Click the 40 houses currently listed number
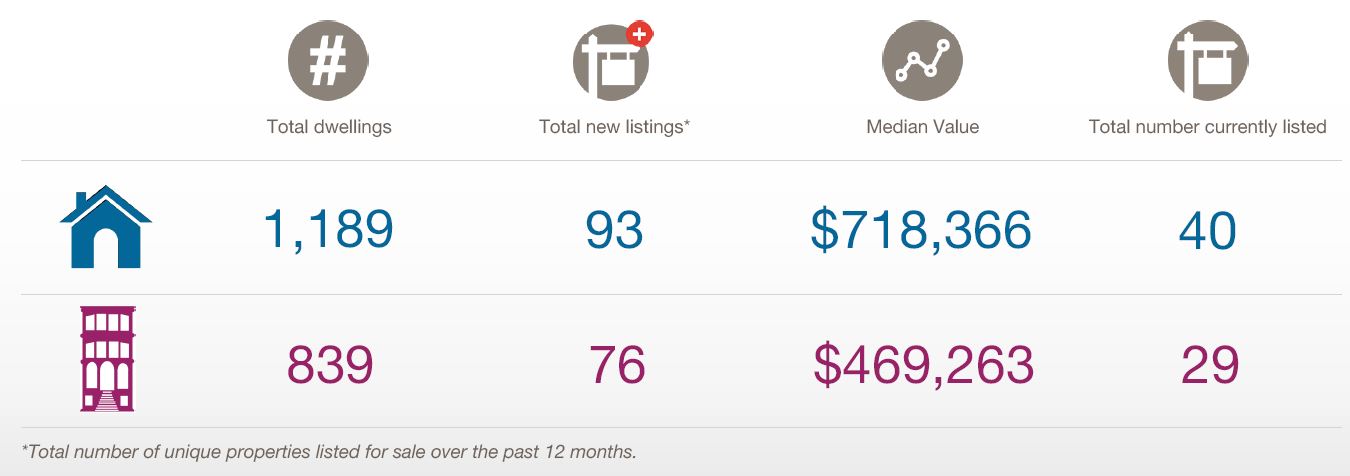Image resolution: width=1350 pixels, height=476 pixels. point(1208,230)
